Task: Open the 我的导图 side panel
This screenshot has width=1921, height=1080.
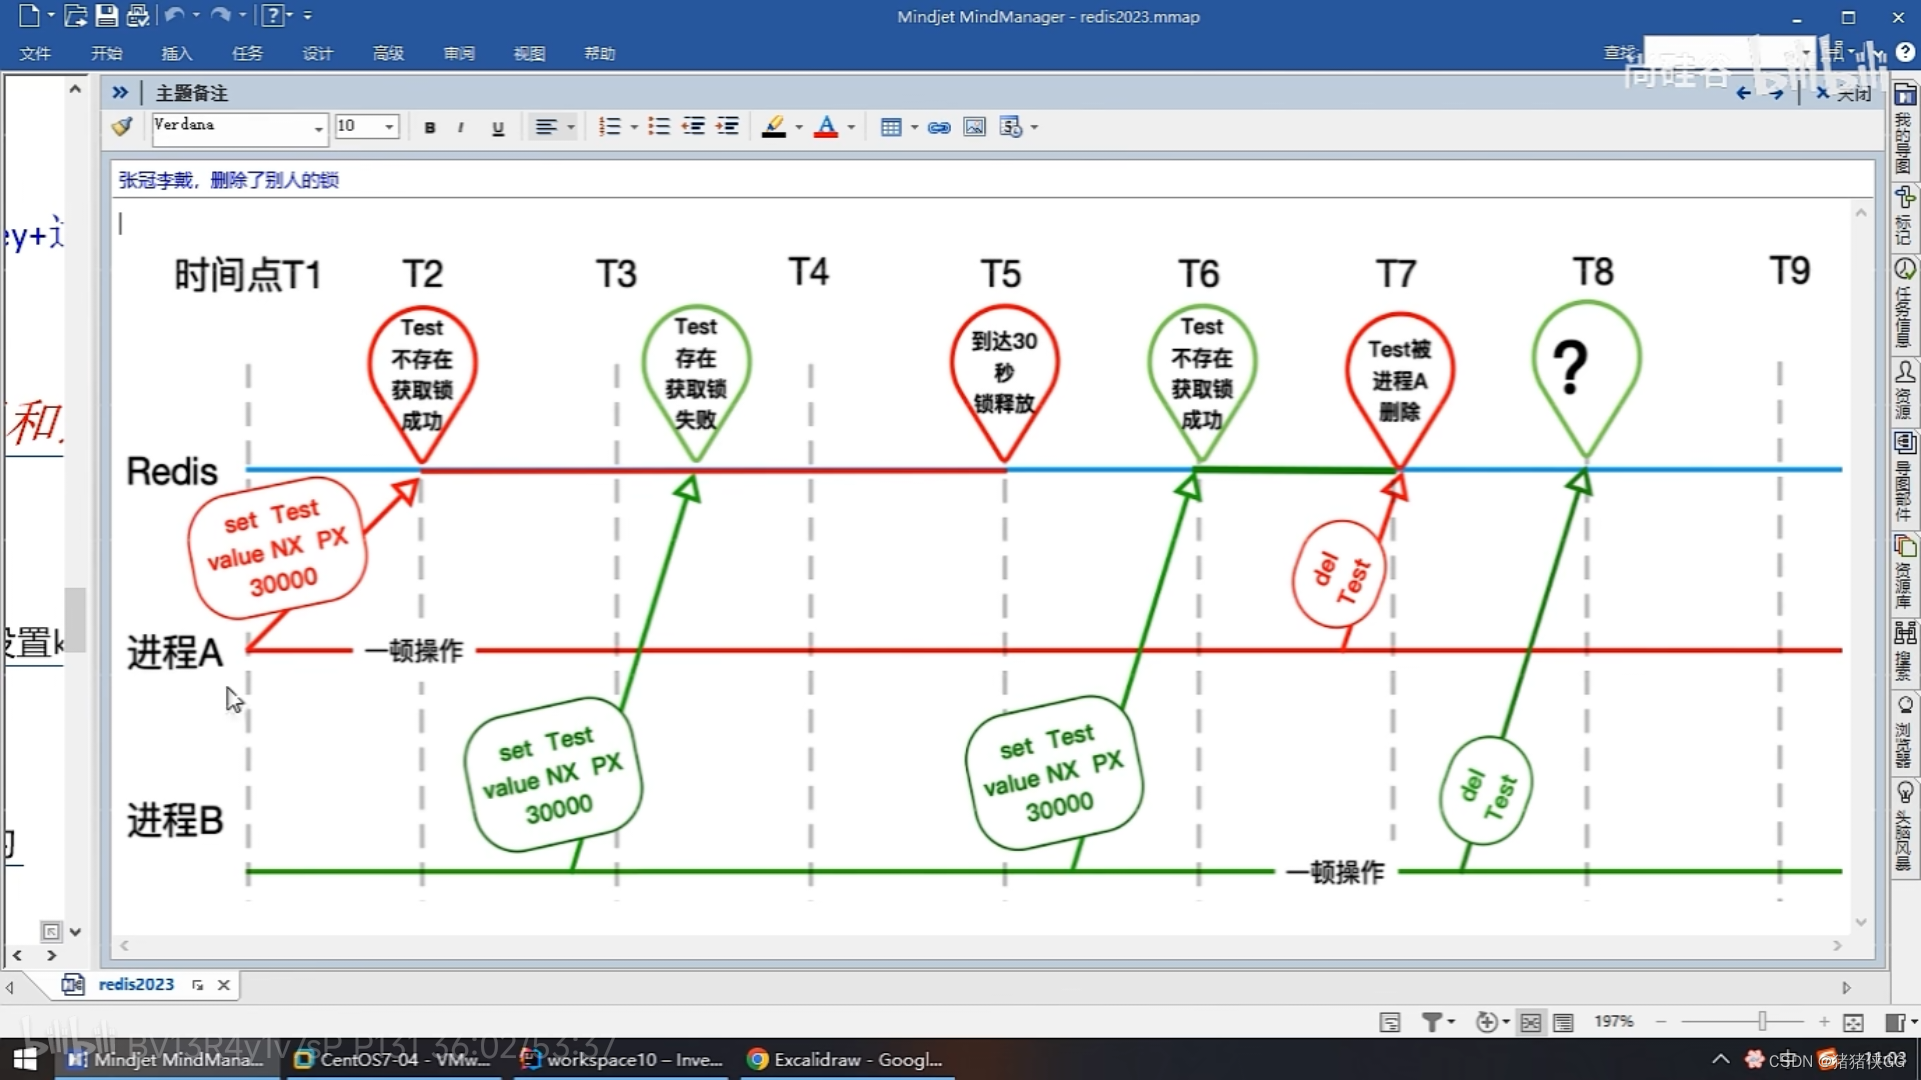Action: click(x=1905, y=129)
